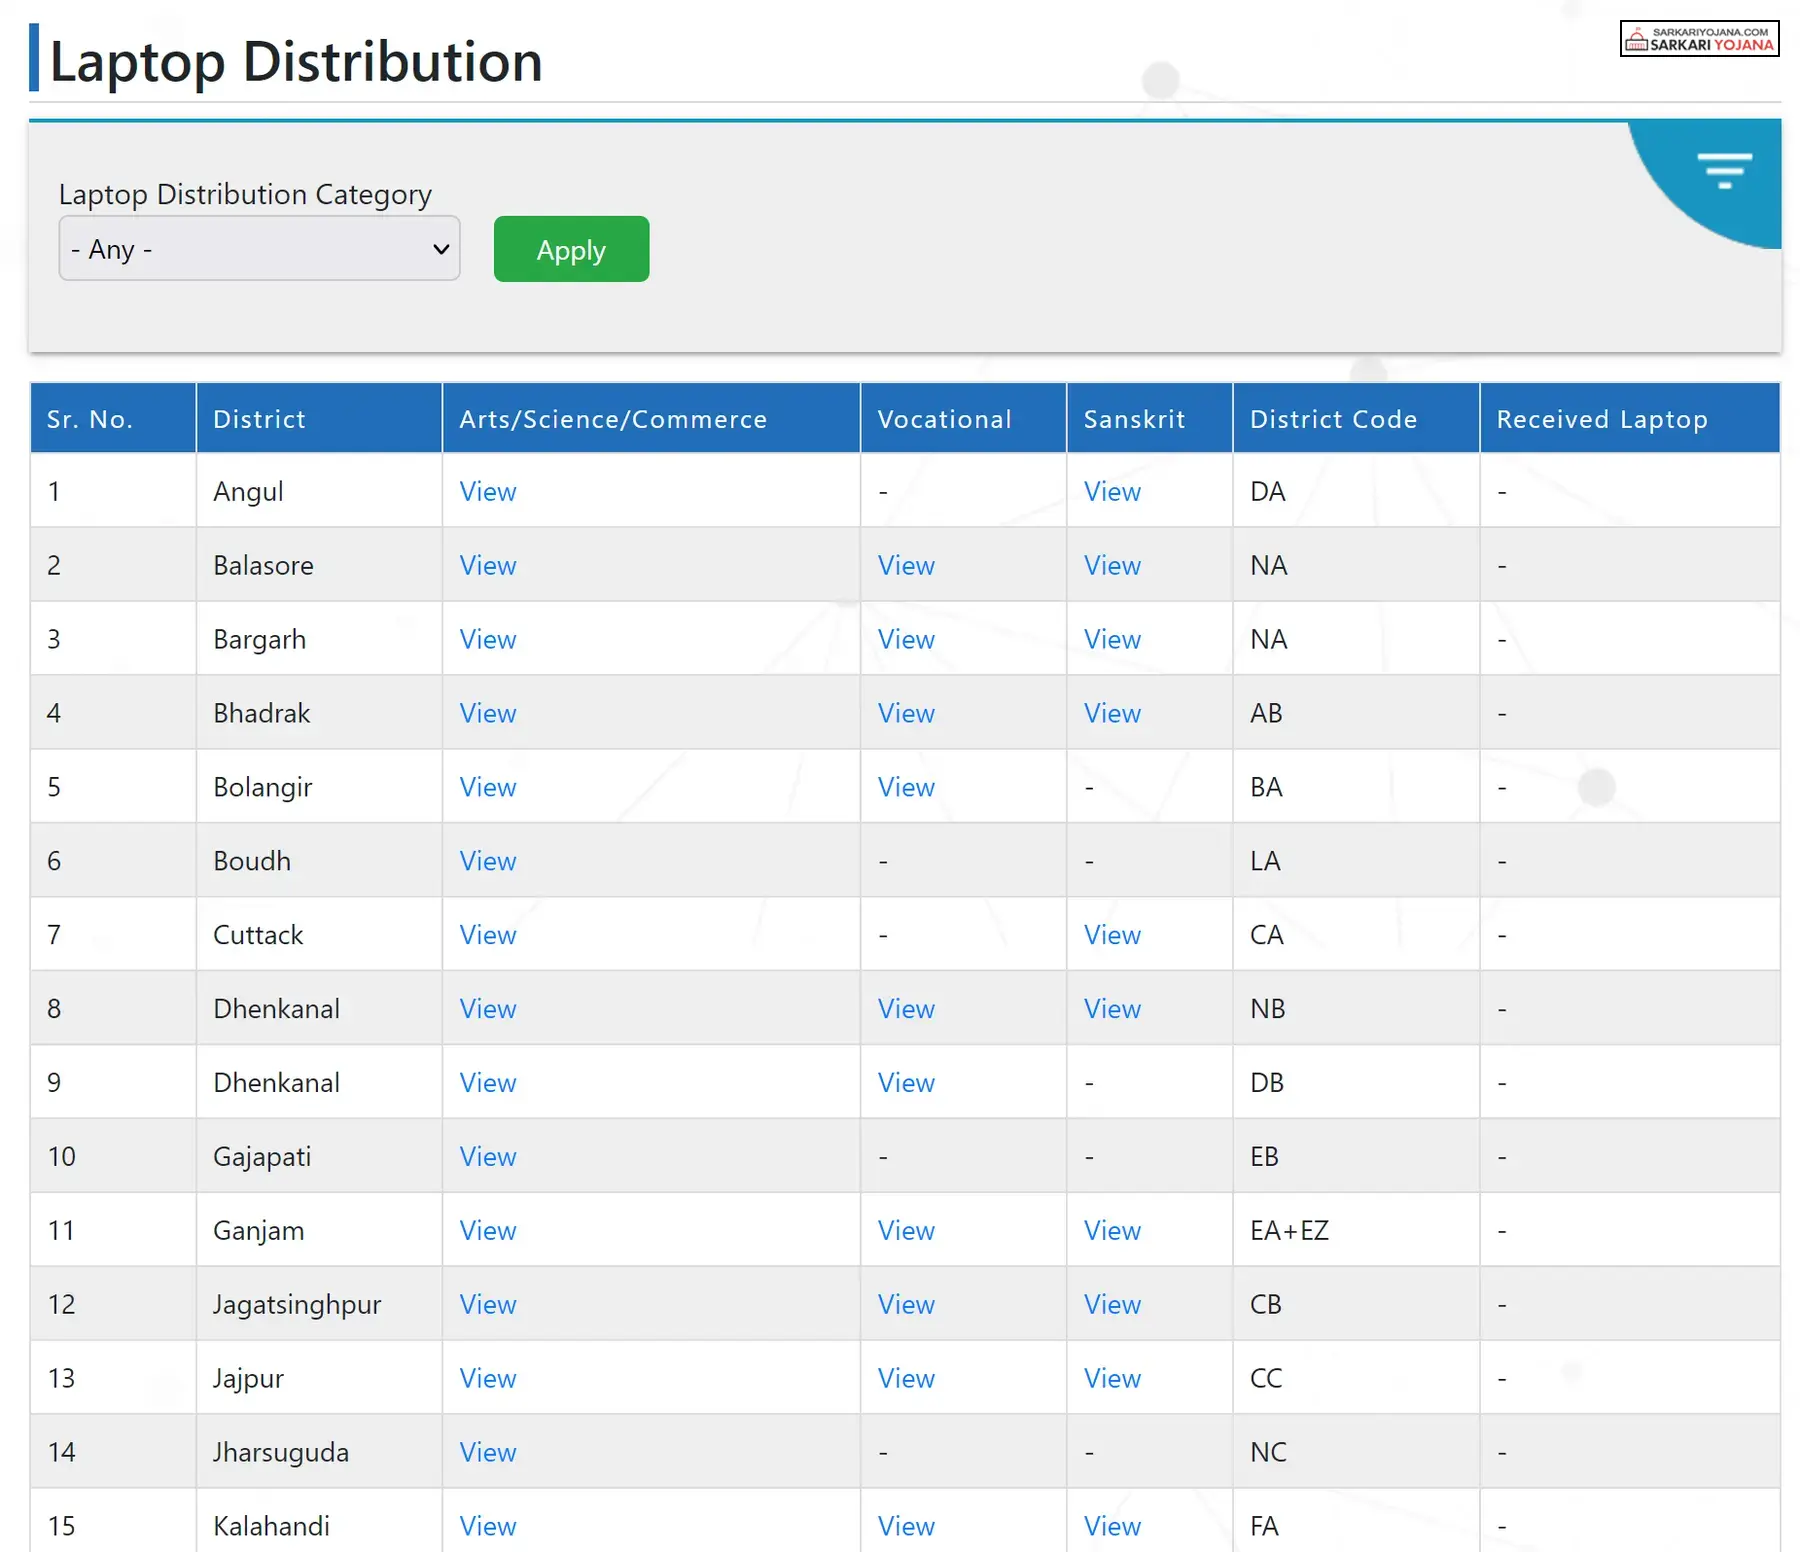View Sanskrit details for Kalahandi
This screenshot has width=1800, height=1552.
coord(1111,1525)
